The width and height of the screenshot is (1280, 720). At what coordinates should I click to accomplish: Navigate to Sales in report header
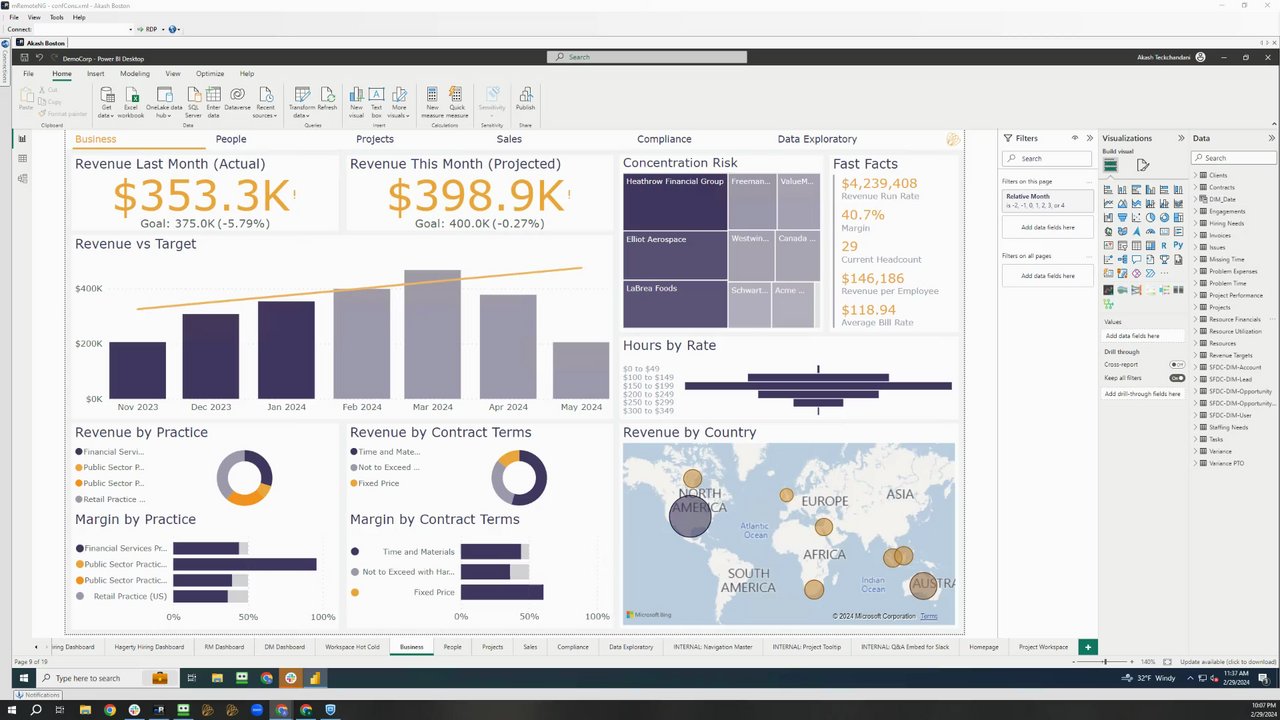pyautogui.click(x=509, y=139)
